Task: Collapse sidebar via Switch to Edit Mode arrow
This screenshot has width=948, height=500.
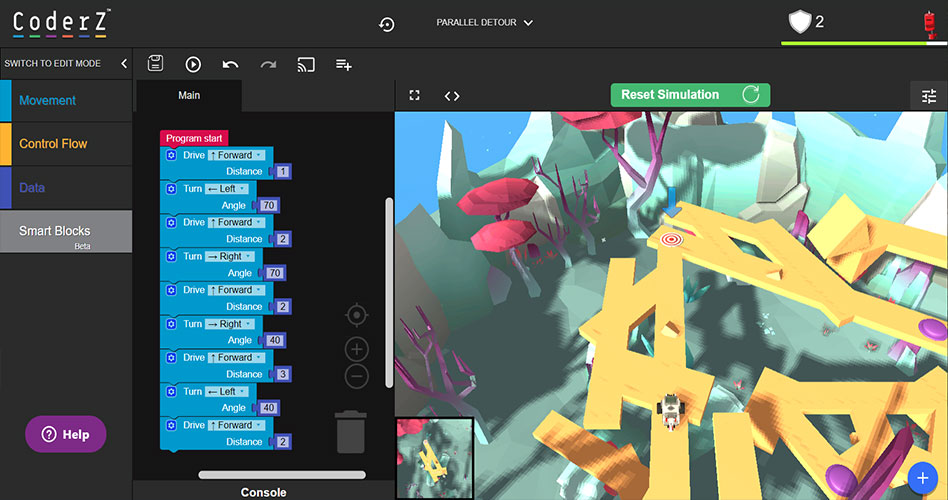Action: (124, 63)
